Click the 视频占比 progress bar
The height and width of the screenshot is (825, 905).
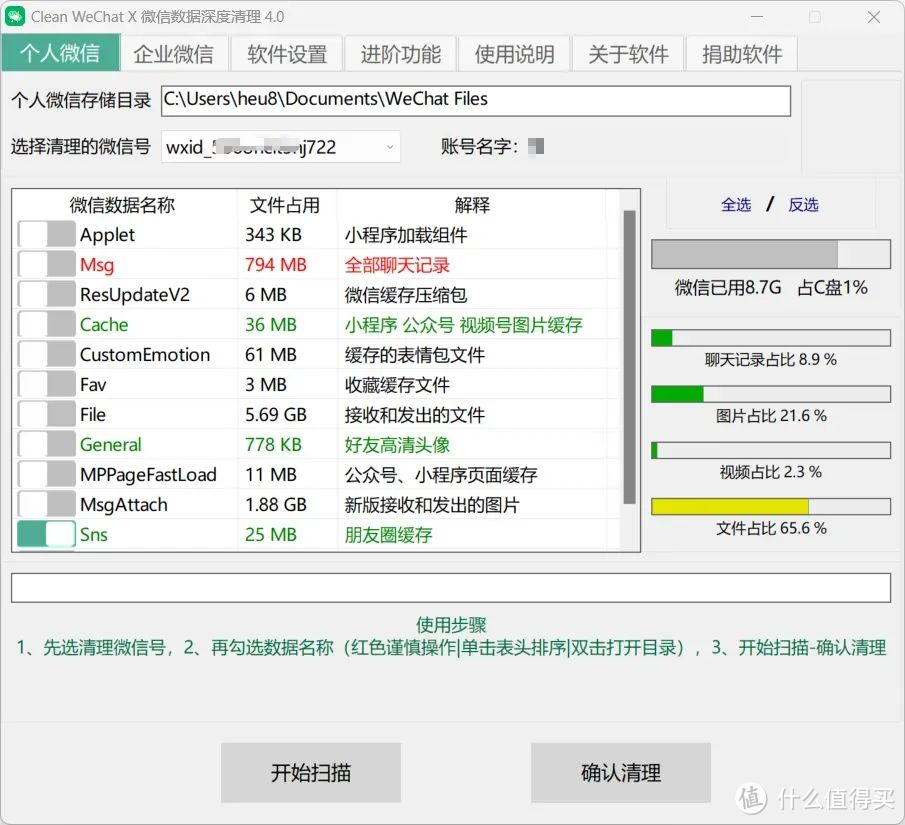point(771,450)
